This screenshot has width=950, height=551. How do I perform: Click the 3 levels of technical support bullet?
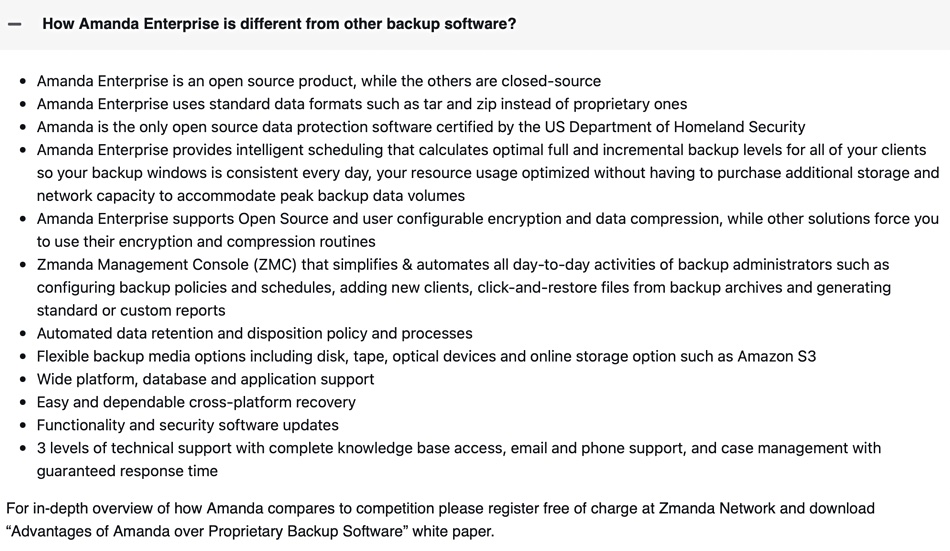coord(459,459)
